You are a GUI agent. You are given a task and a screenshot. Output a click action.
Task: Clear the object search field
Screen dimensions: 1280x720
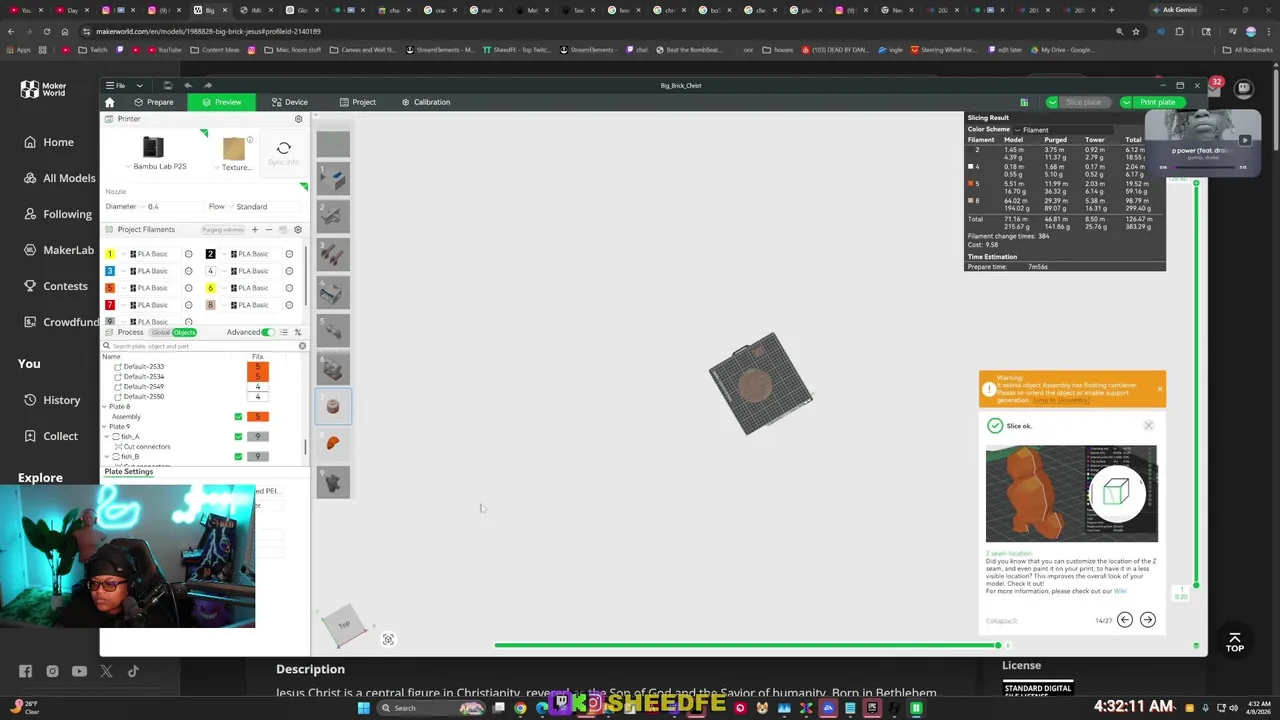[302, 346]
